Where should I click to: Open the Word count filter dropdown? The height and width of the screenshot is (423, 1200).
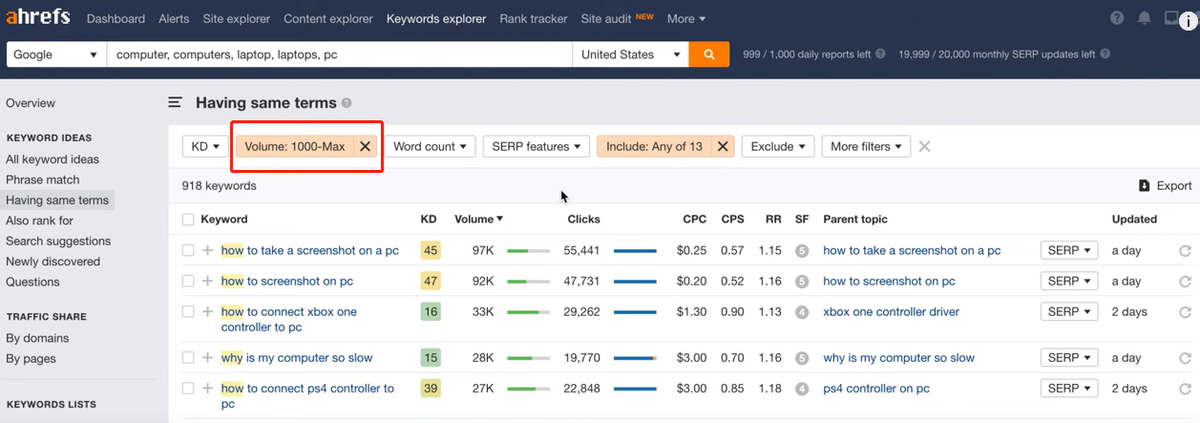coord(431,146)
